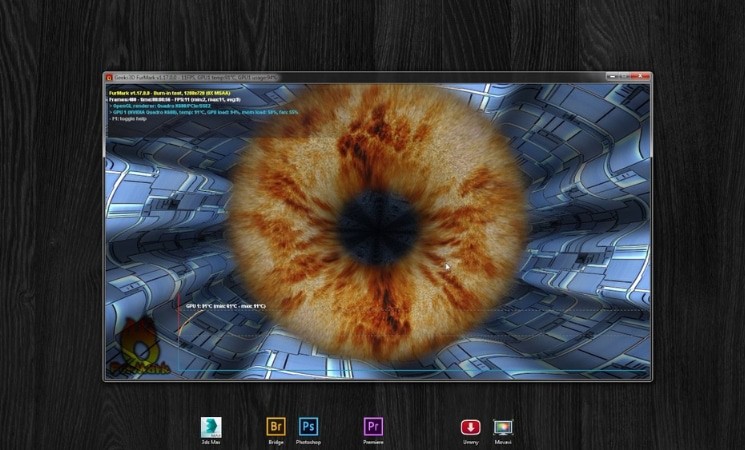Click the FurMark flame logo in corner
This screenshot has height=450, width=745.
coord(138,348)
